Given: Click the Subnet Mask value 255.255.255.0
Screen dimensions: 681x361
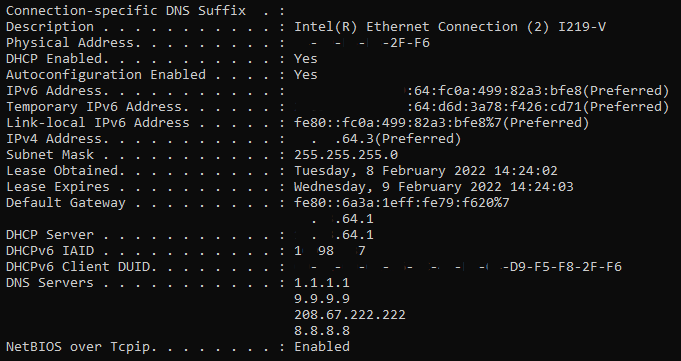Looking at the screenshot, I should tap(346, 155).
